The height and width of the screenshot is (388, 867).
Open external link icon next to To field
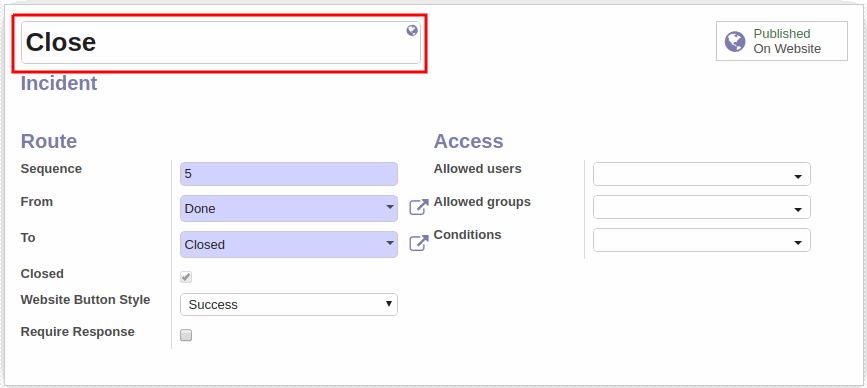coord(419,243)
